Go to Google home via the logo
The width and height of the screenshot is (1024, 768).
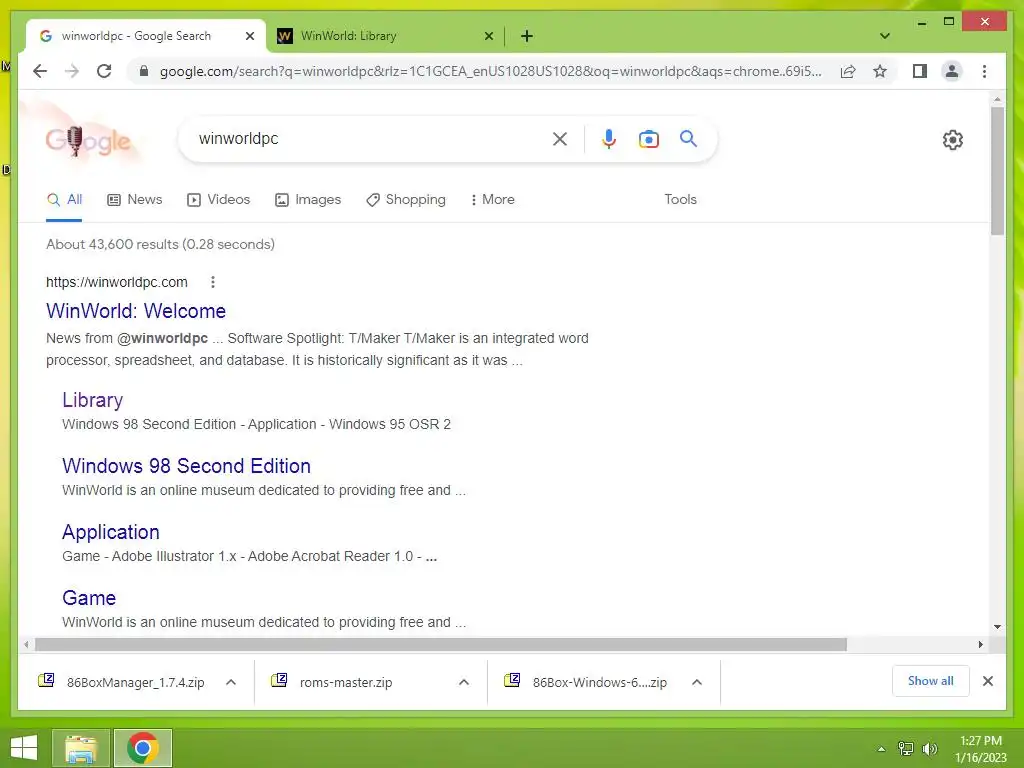click(x=88, y=140)
